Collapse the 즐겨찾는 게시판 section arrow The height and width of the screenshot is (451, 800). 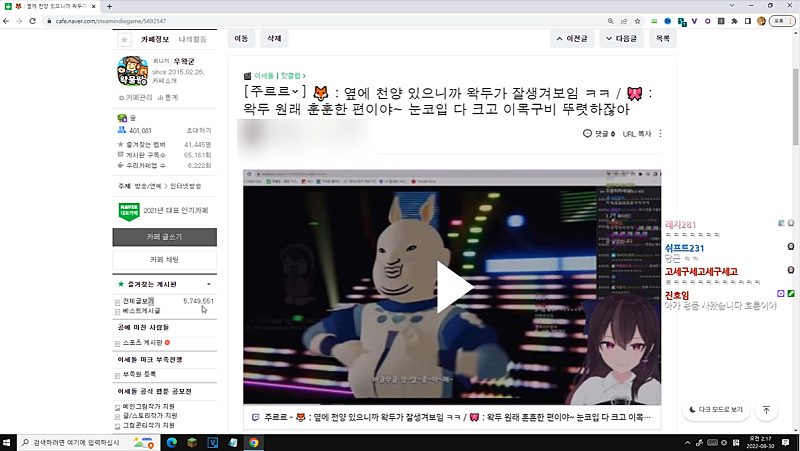(208, 284)
